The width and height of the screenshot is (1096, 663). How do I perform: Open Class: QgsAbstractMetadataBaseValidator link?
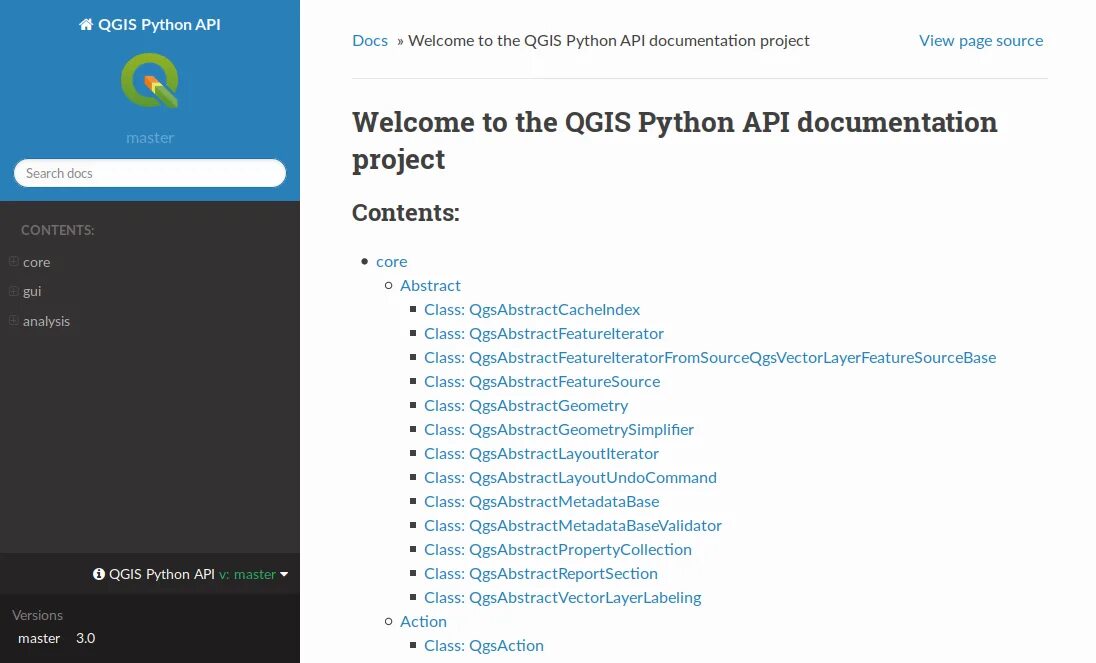click(x=572, y=525)
